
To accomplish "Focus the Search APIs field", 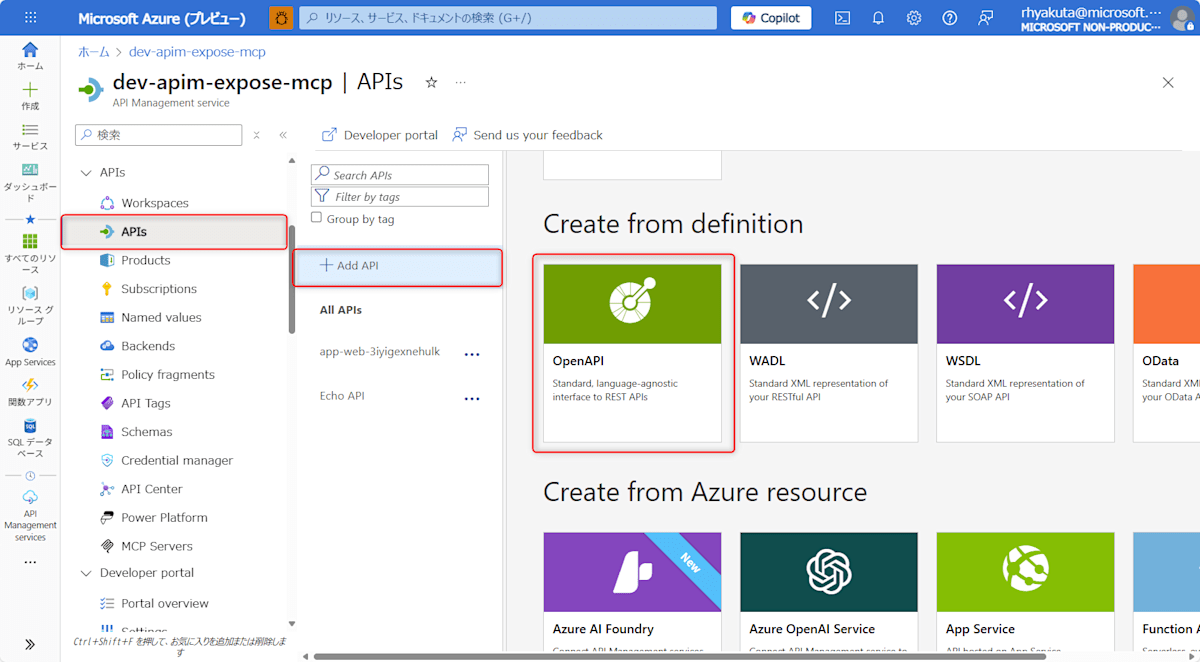I will tap(400, 175).
